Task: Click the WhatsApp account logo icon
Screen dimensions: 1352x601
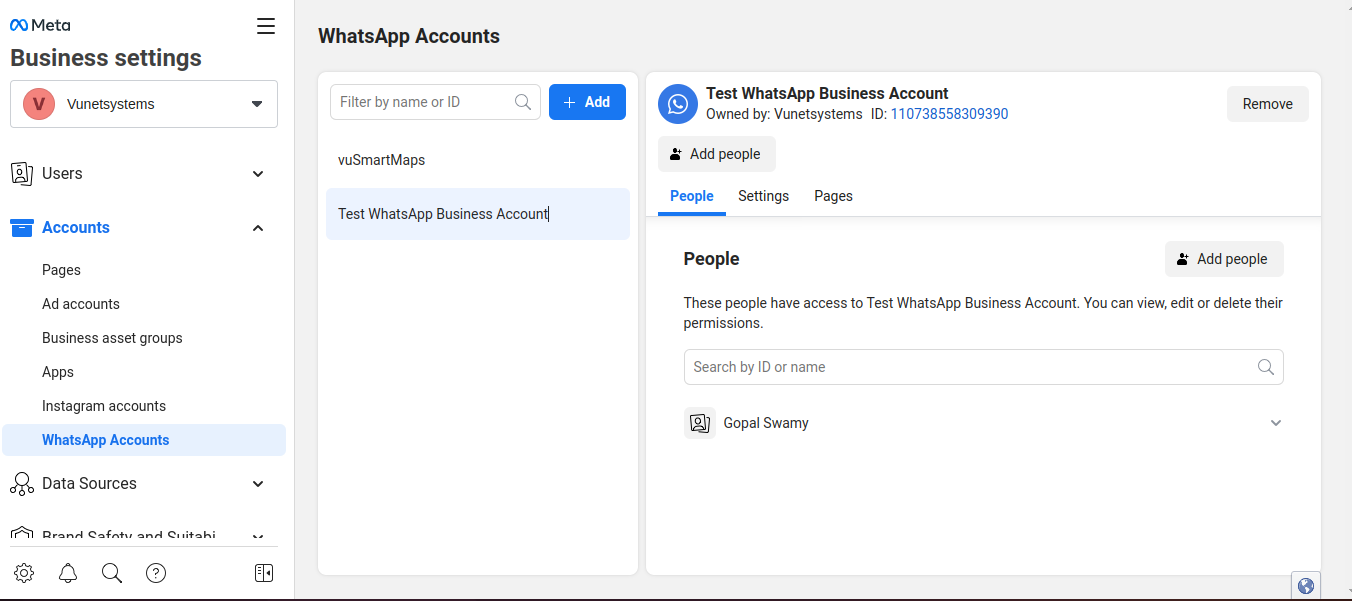Action: coord(678,104)
